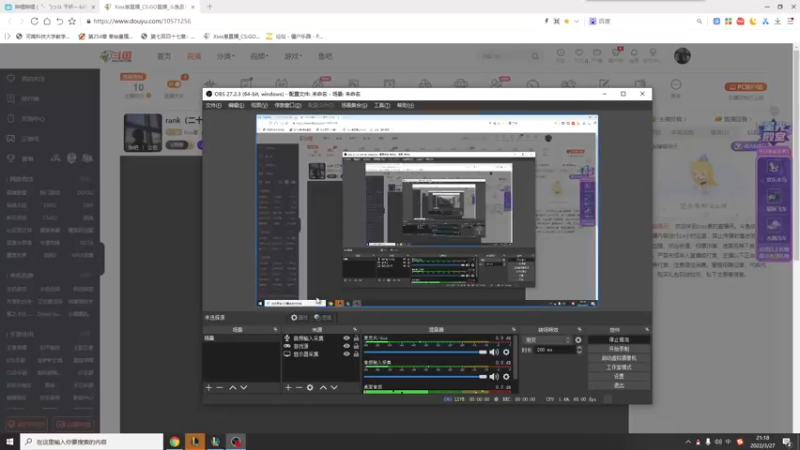This screenshot has width=800, height=450.
Task: Pop out the Audio Mixer dock using its header icon
Action: 514,330
